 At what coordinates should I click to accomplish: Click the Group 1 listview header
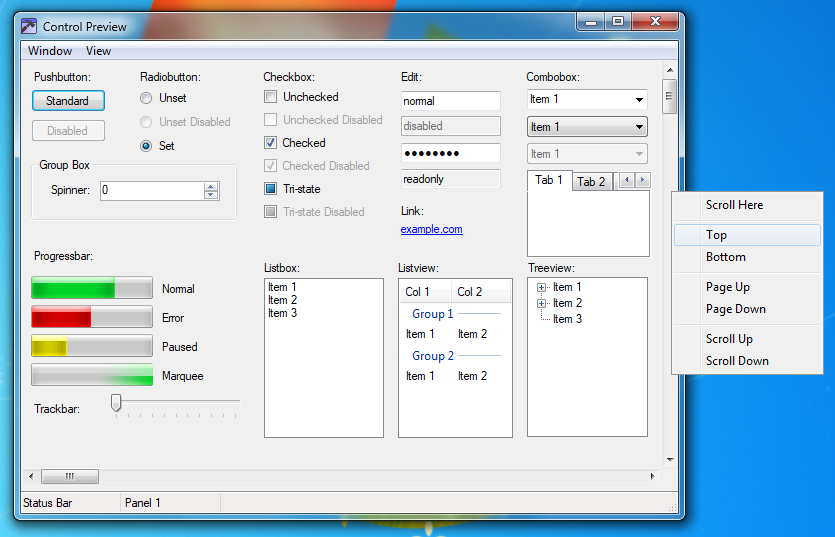[432, 314]
